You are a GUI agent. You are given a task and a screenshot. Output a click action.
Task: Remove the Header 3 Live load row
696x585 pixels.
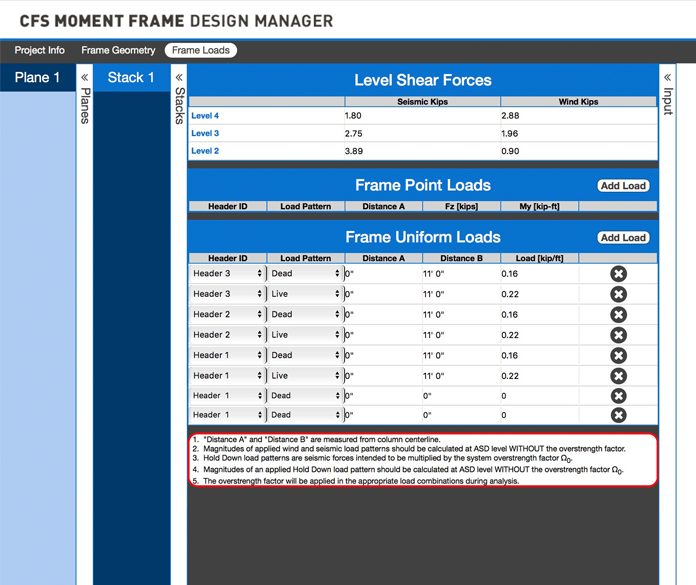618,294
